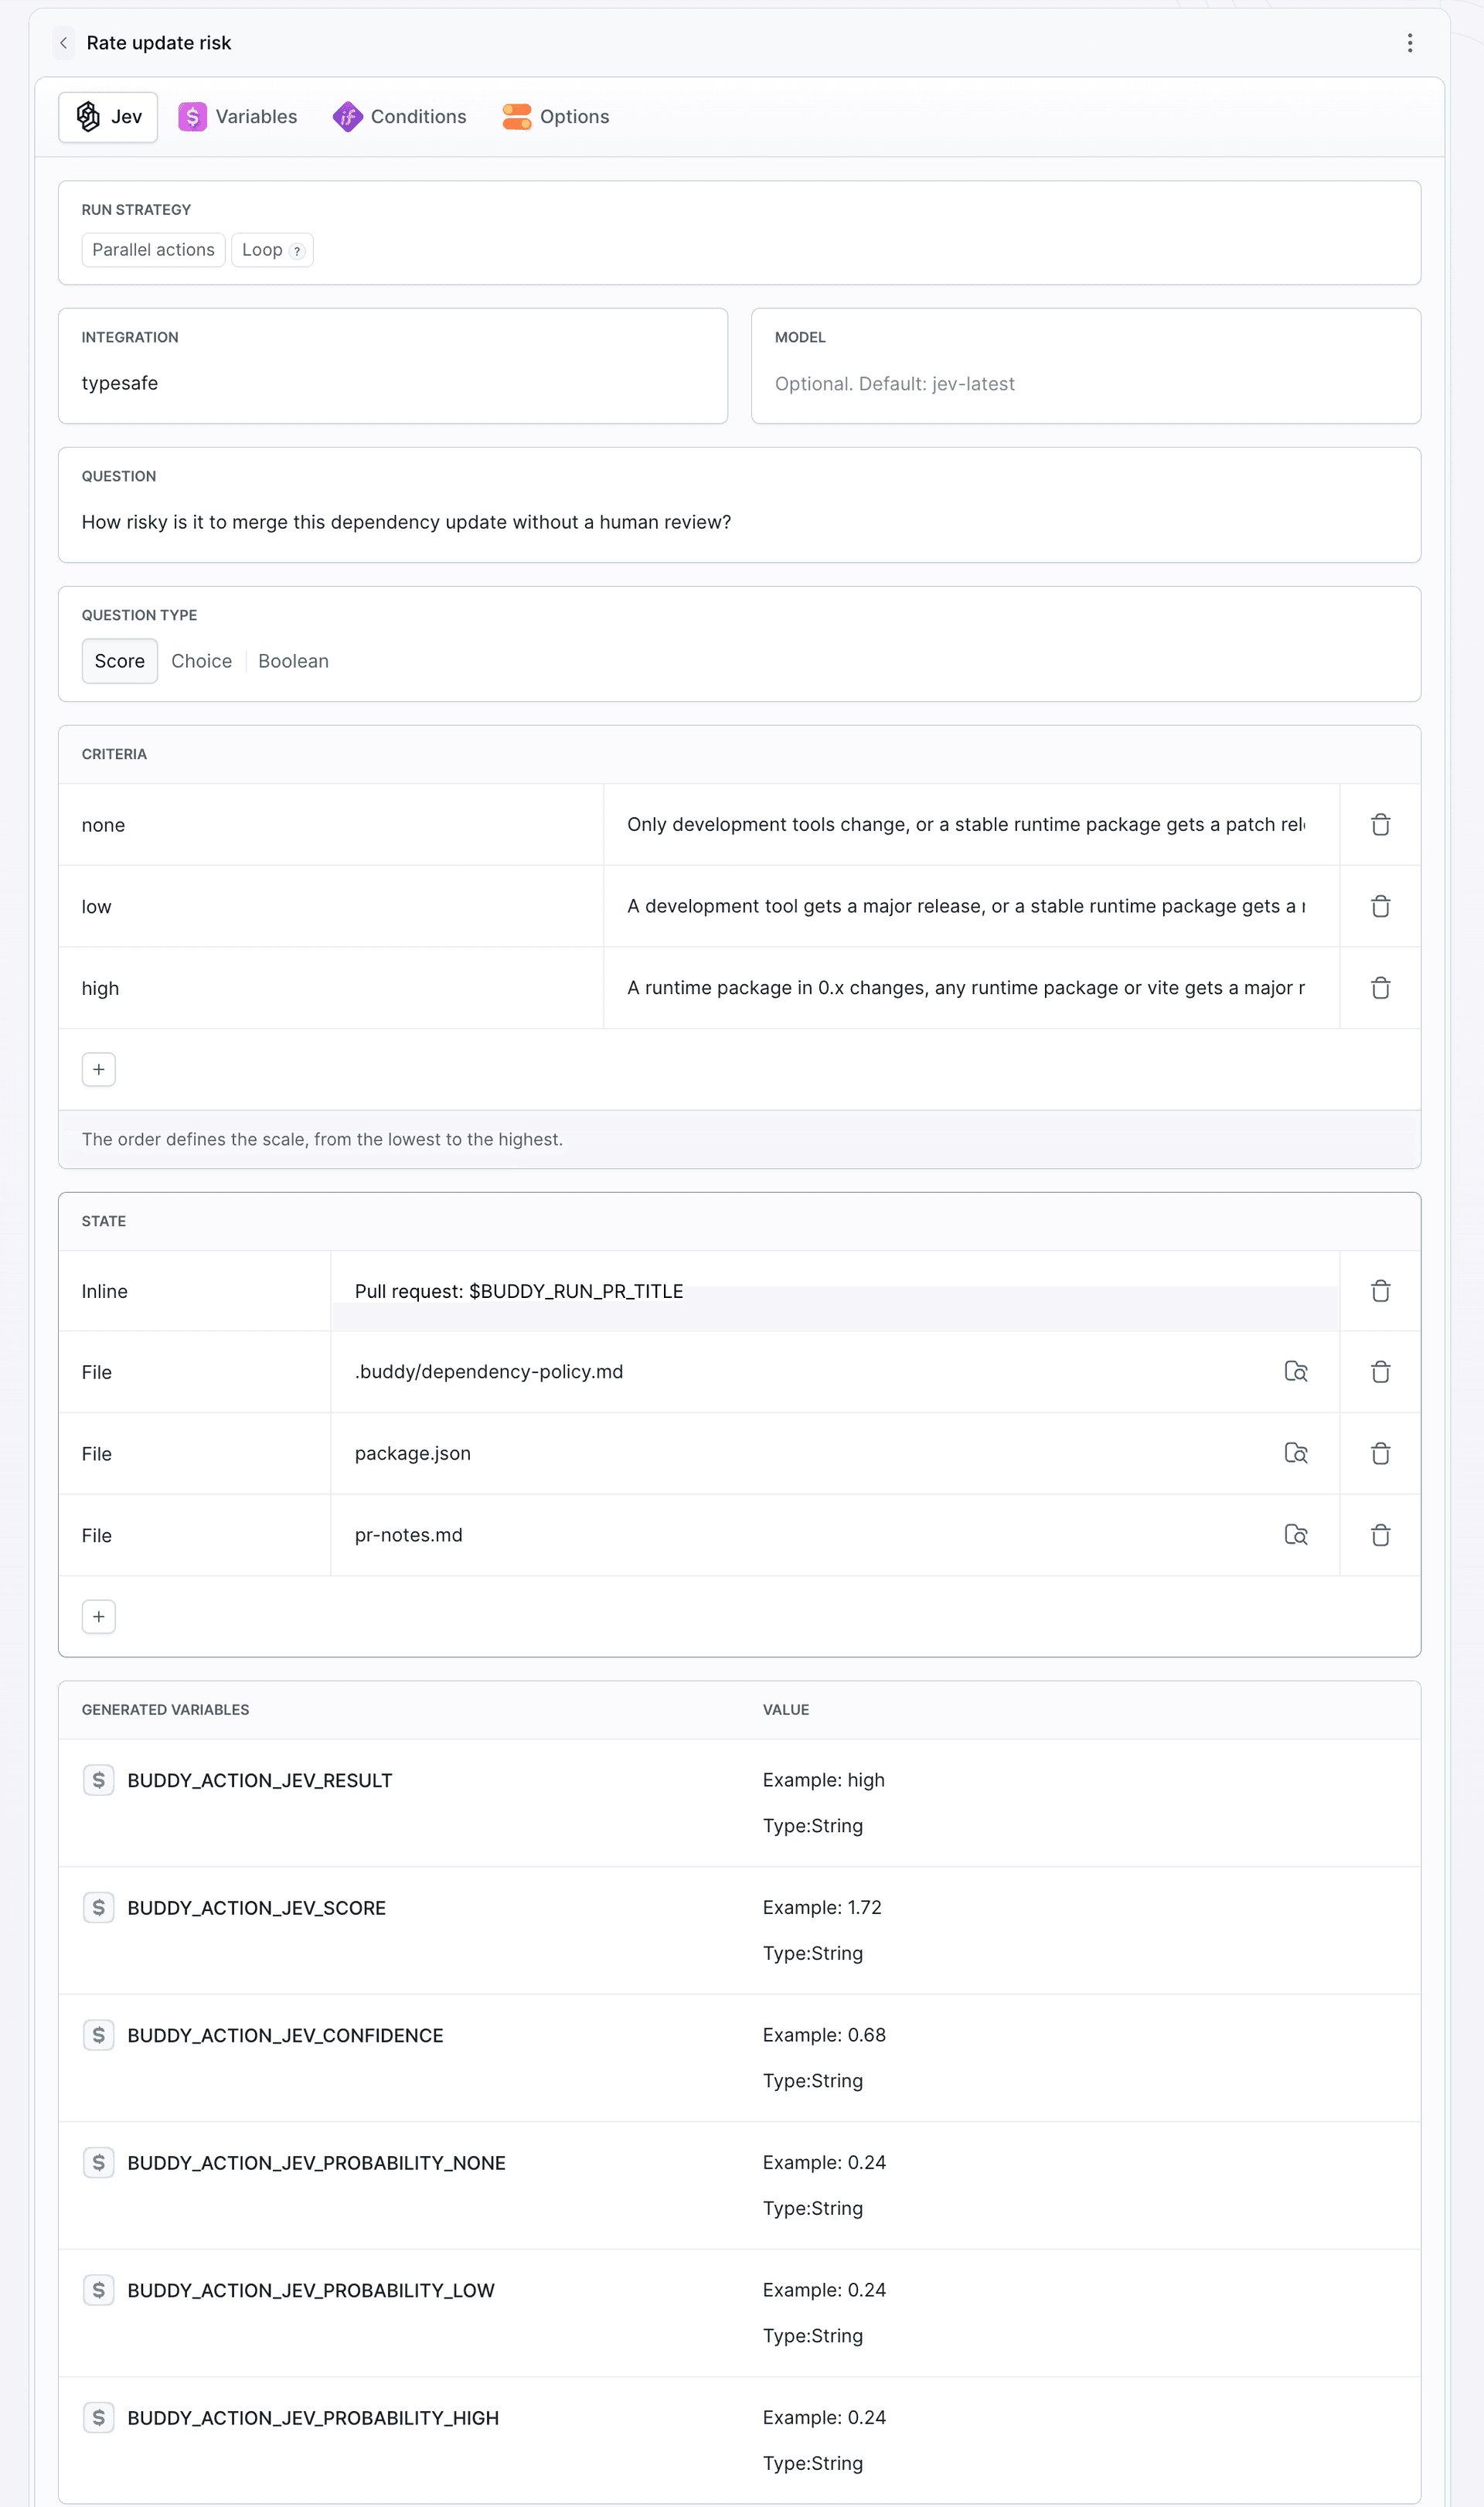Browse files for package.json
The height and width of the screenshot is (2507, 1484).
(1296, 1454)
